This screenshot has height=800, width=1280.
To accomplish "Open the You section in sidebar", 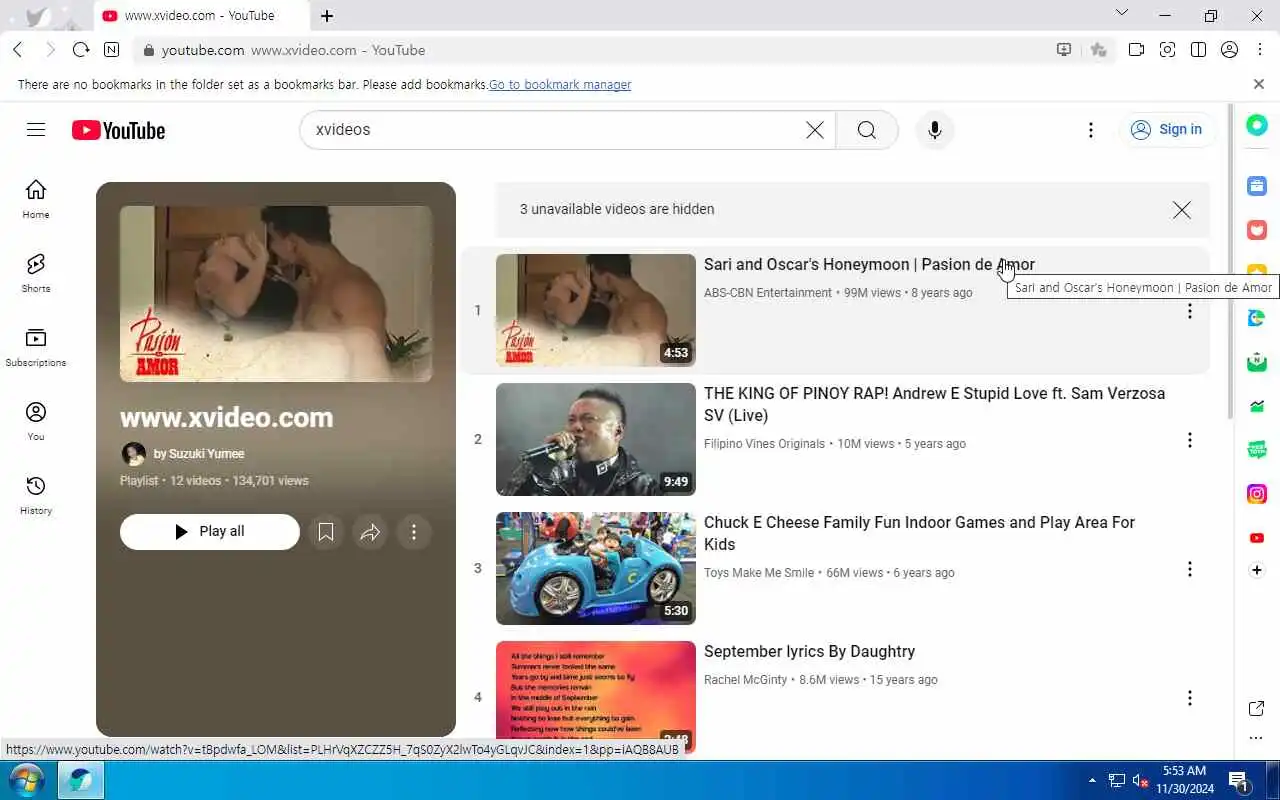I will (x=36, y=421).
